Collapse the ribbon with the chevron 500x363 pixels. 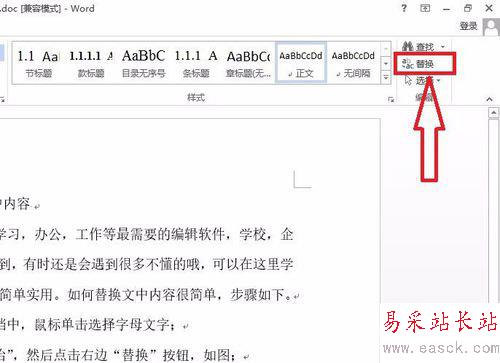click(x=489, y=99)
